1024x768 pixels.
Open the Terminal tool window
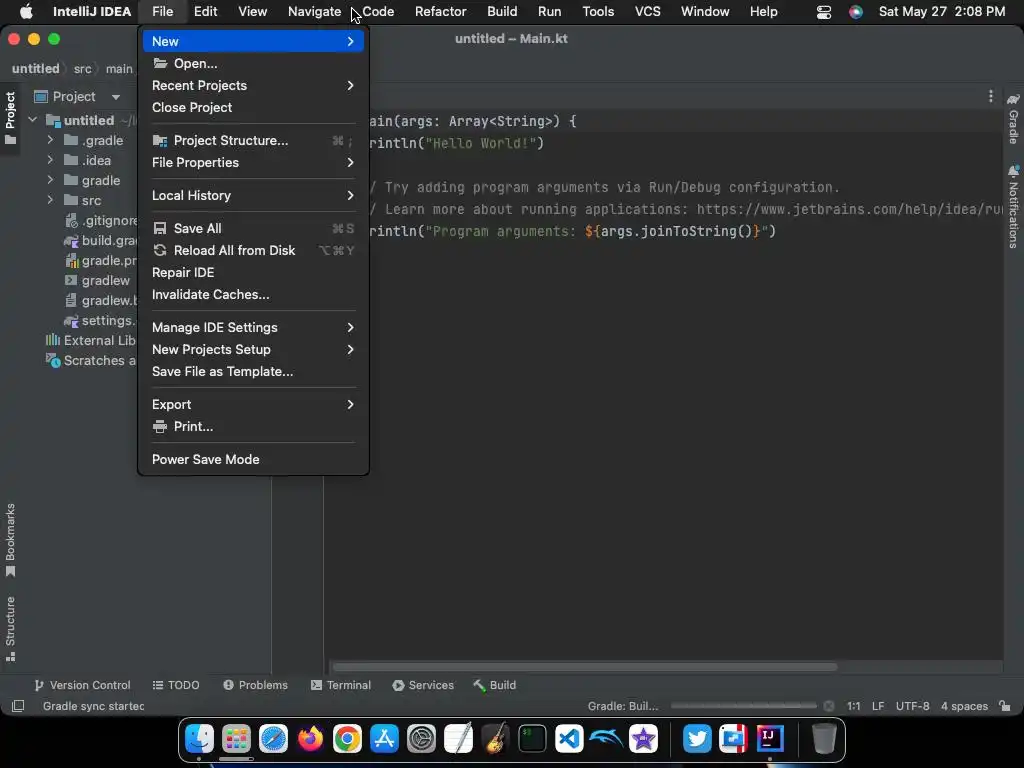point(341,685)
